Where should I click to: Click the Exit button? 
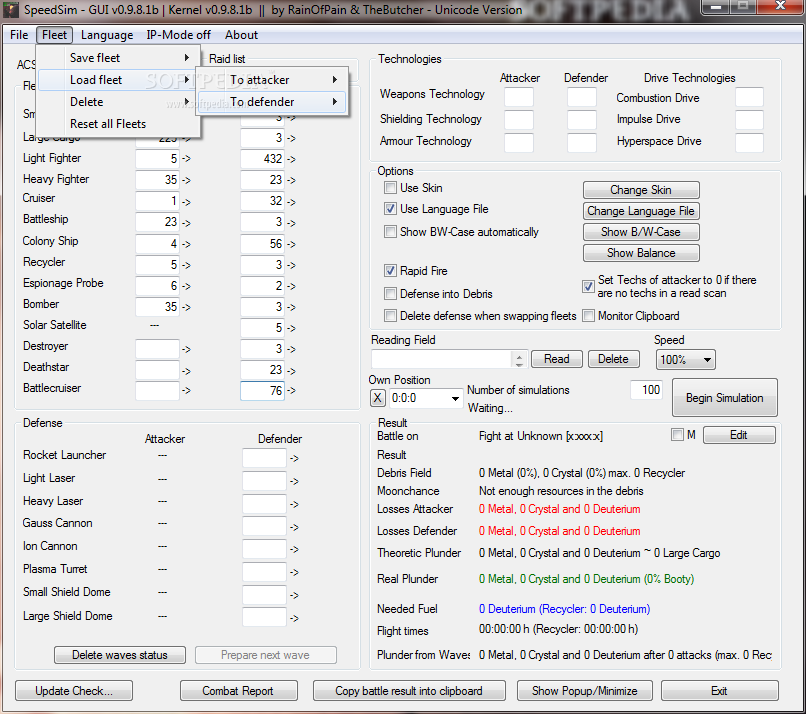pyautogui.click(x=720, y=691)
